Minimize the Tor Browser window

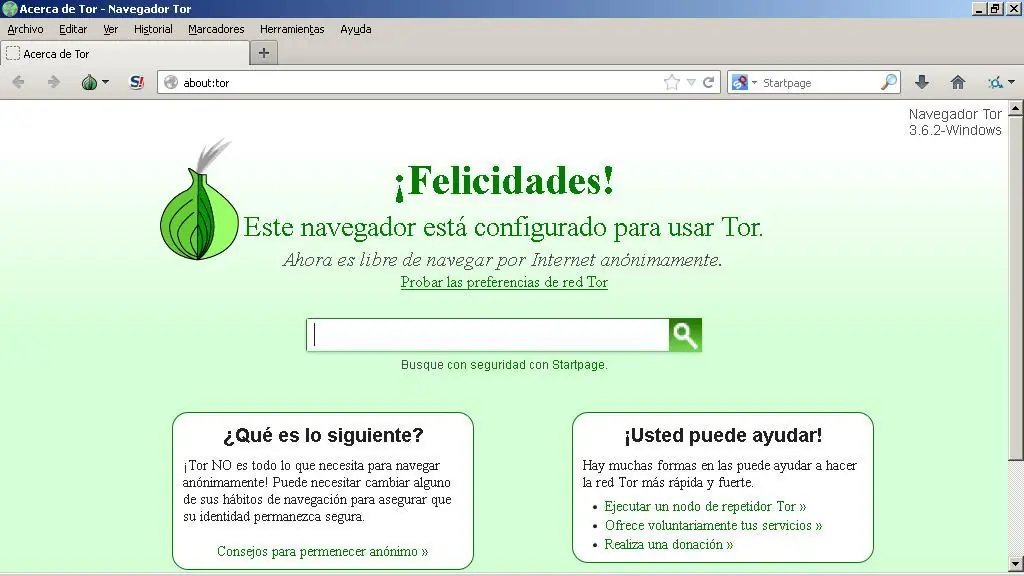point(979,8)
